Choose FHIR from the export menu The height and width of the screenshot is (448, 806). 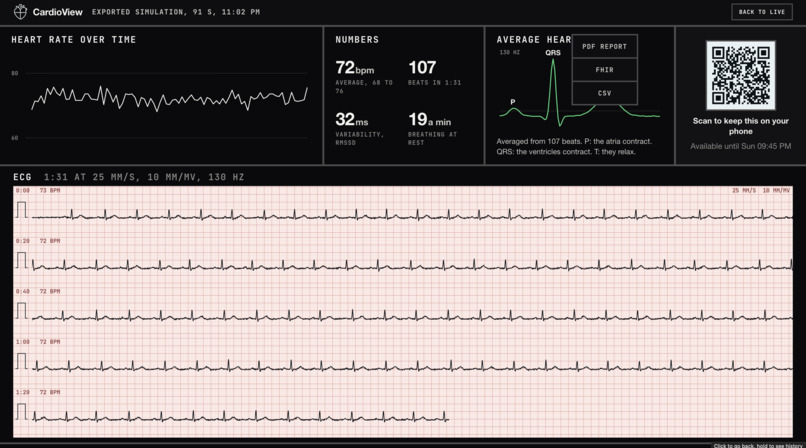point(604,70)
